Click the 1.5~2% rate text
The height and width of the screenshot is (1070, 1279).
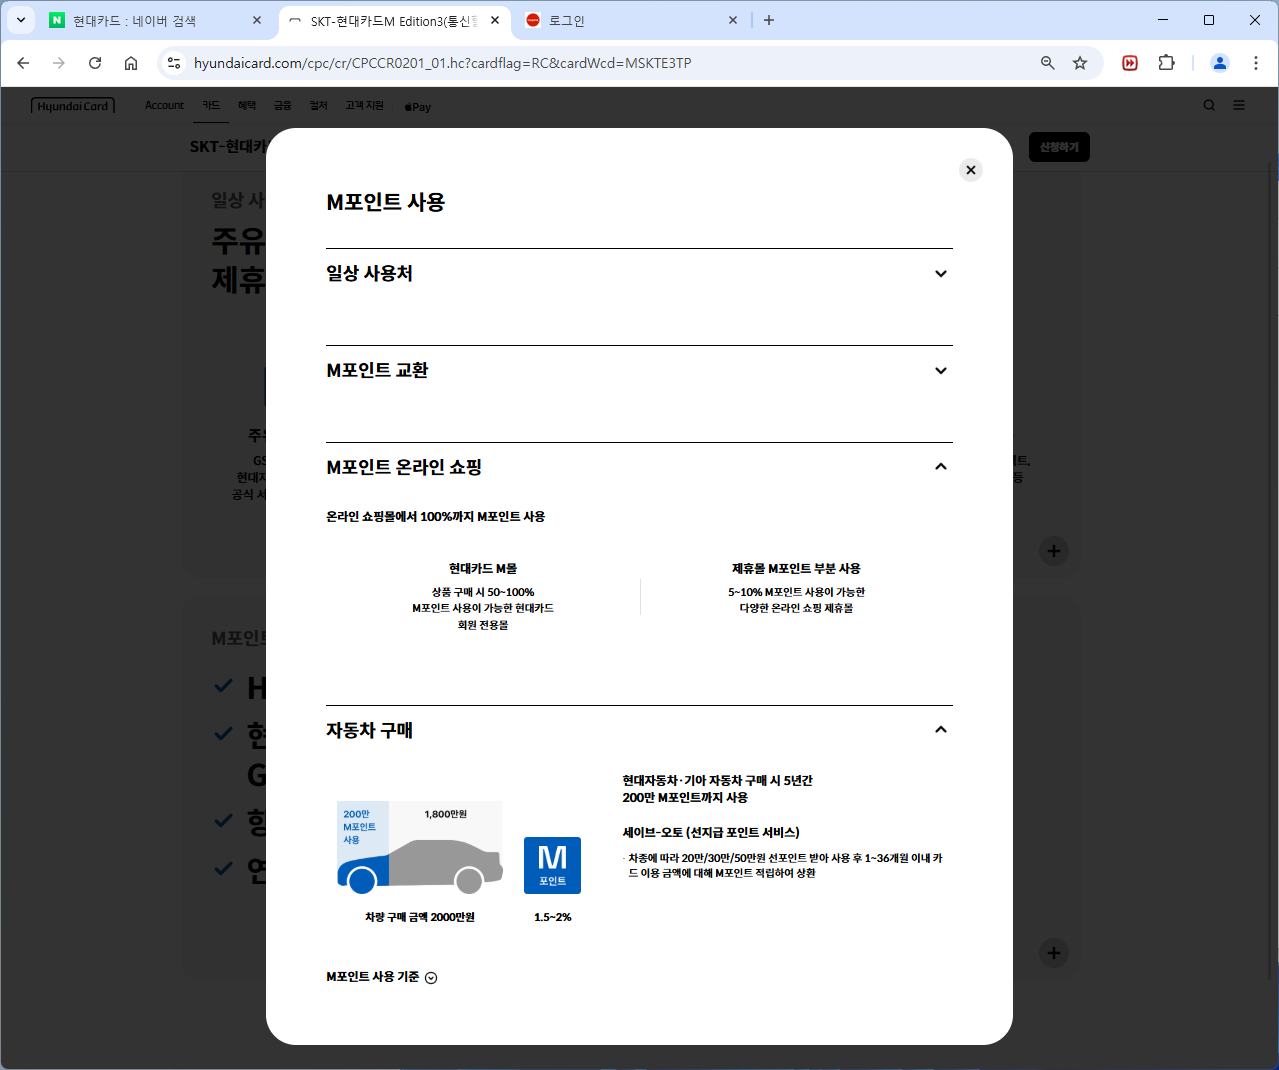click(552, 917)
